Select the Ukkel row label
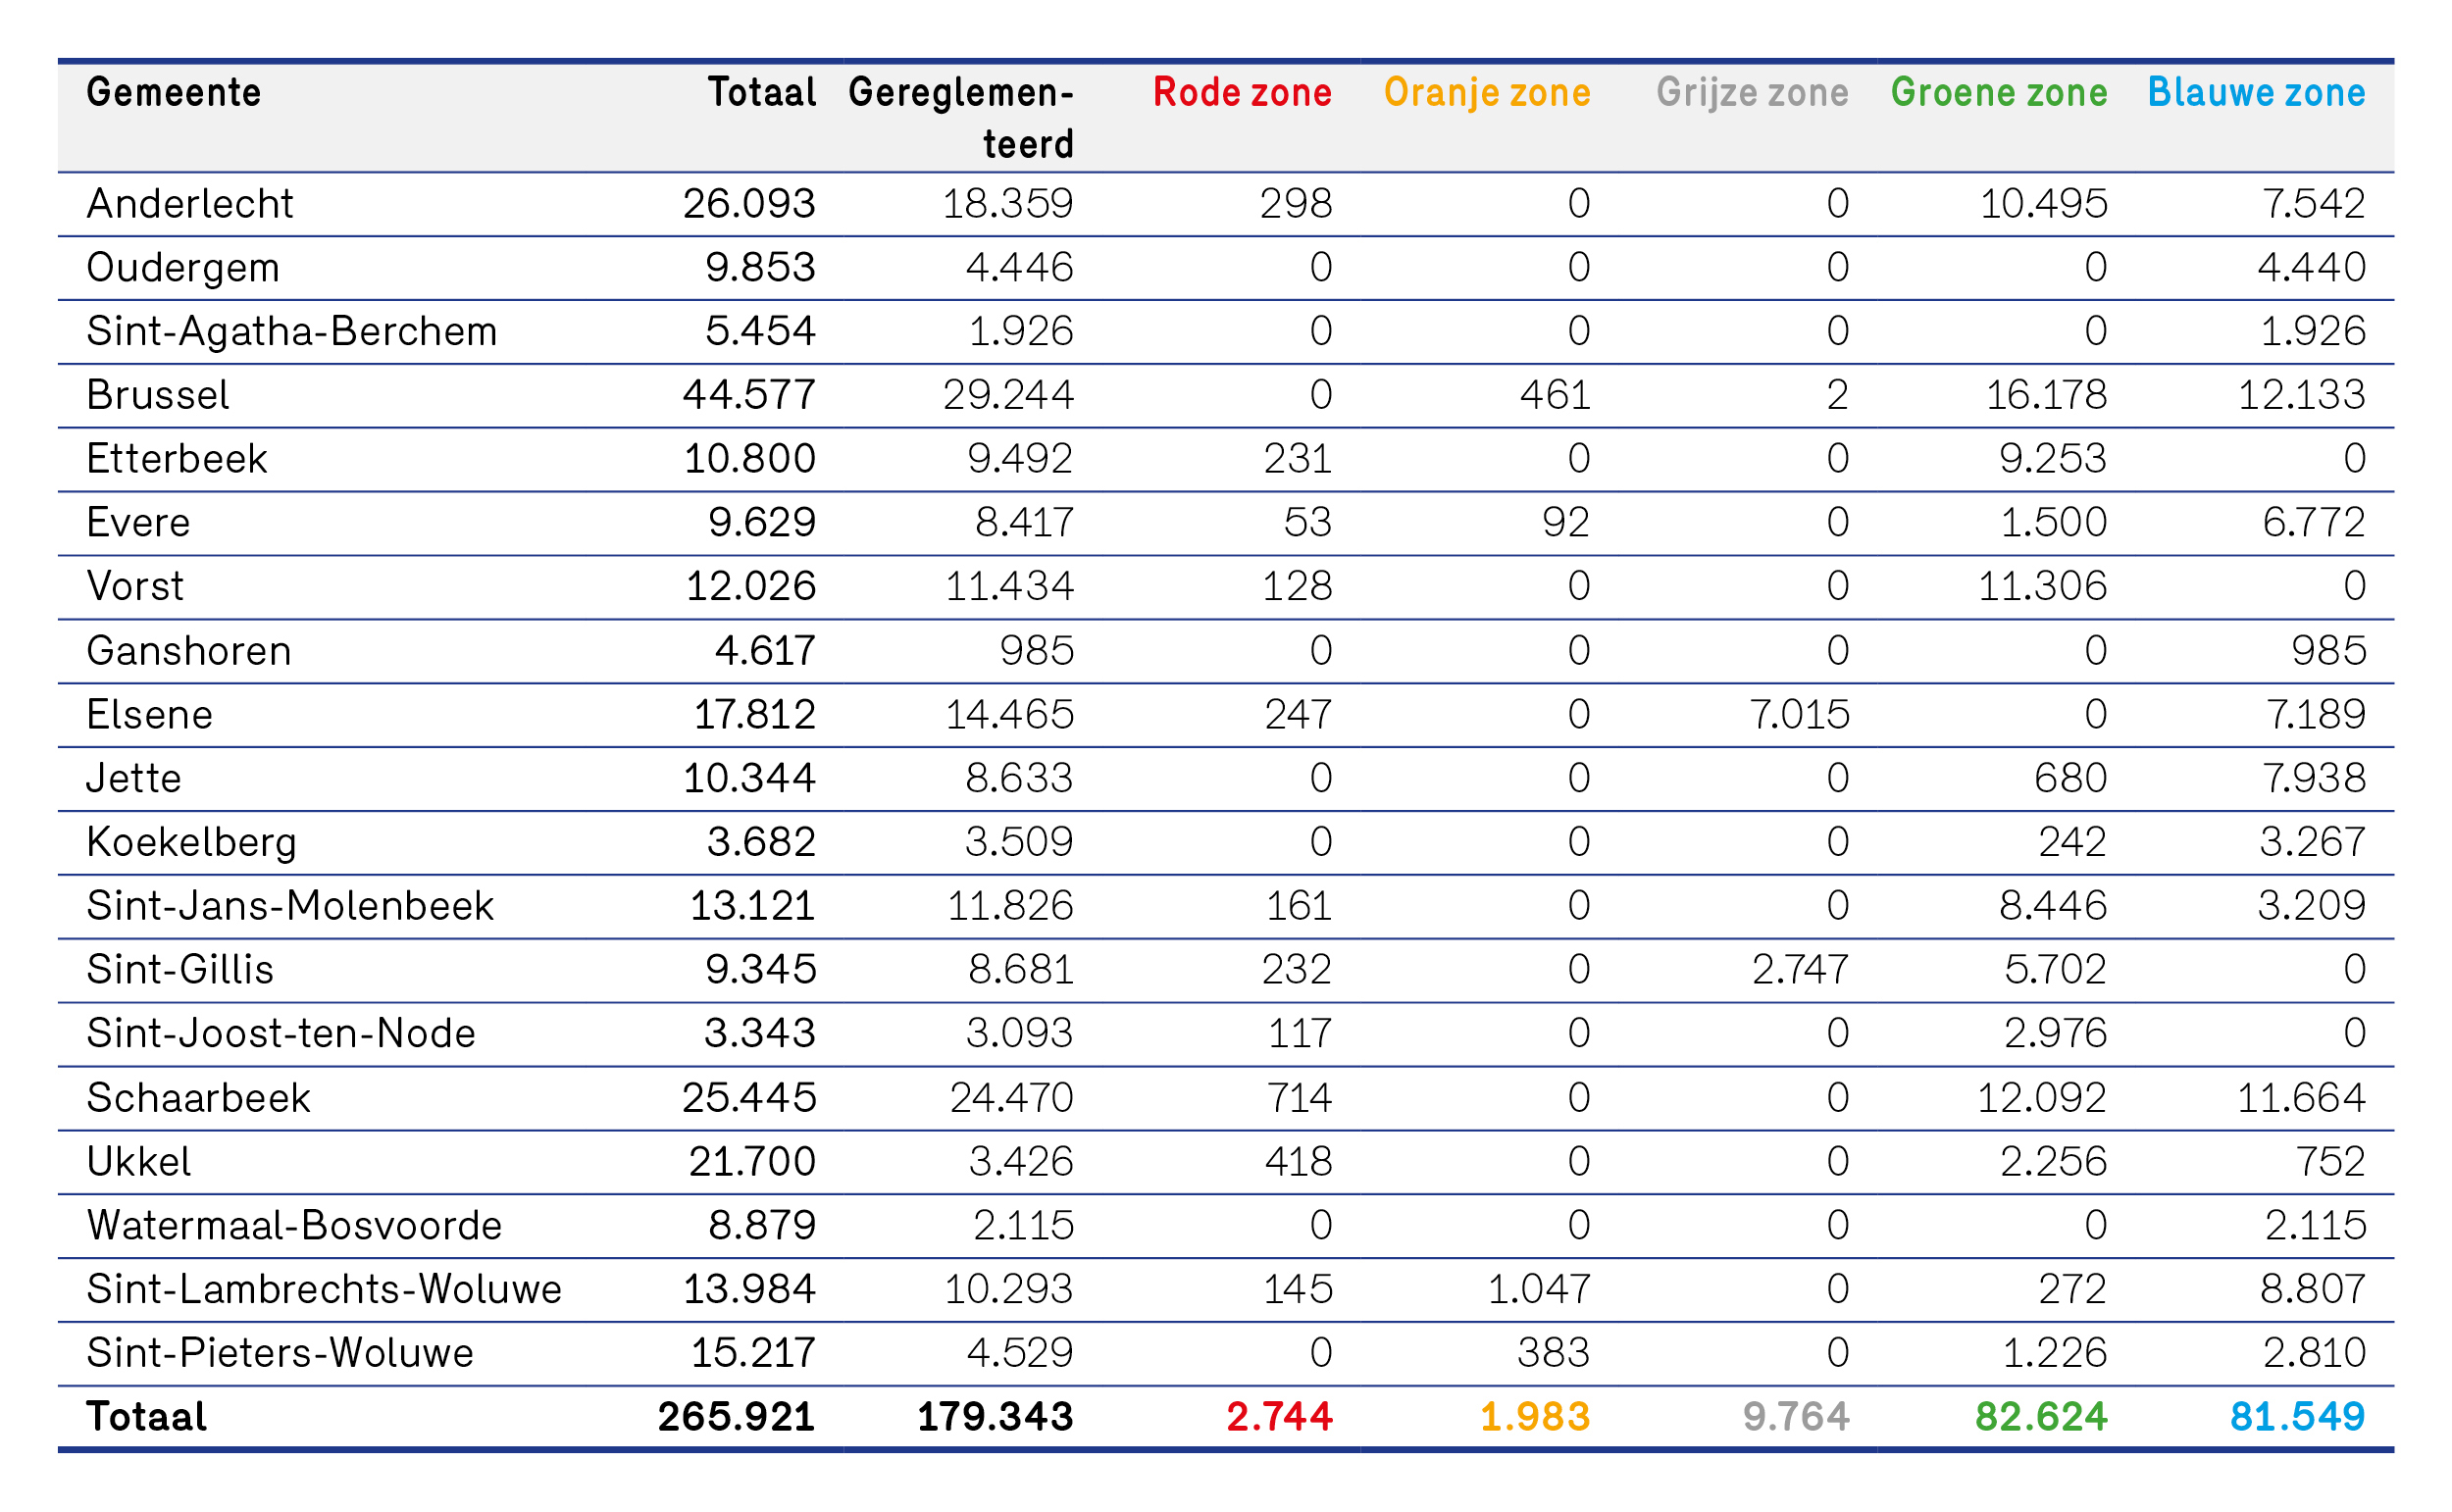The width and height of the screenshot is (2452, 1512). click(139, 1162)
